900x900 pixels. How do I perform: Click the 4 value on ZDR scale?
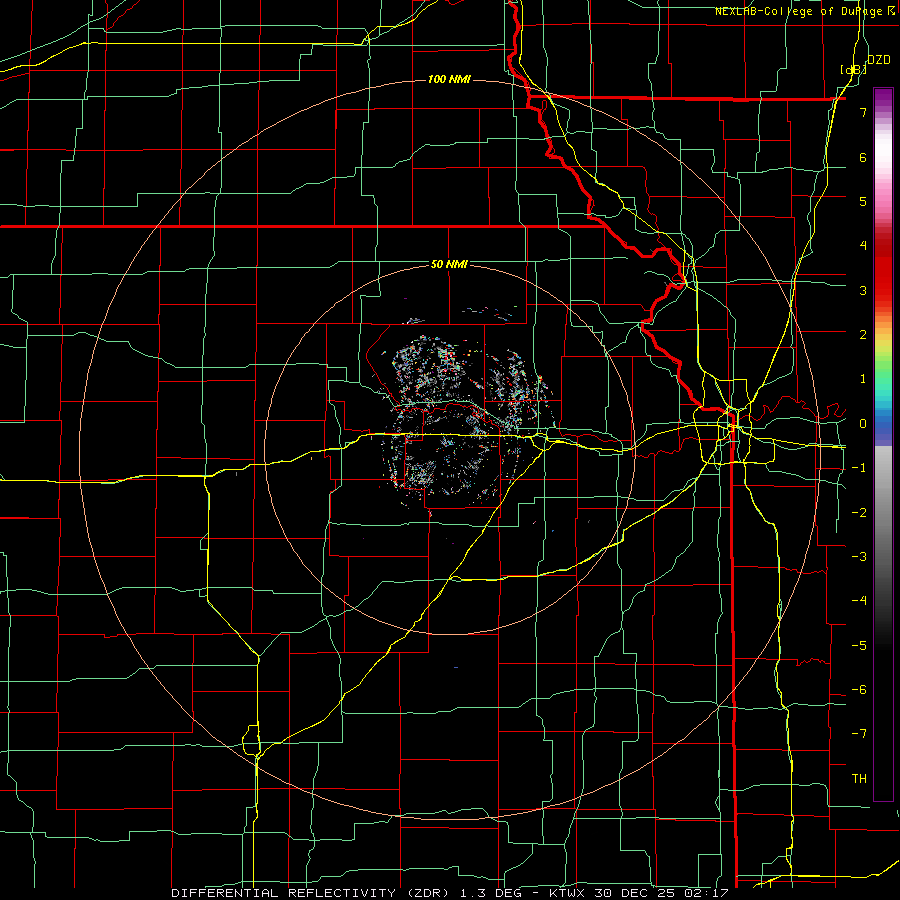[863, 246]
